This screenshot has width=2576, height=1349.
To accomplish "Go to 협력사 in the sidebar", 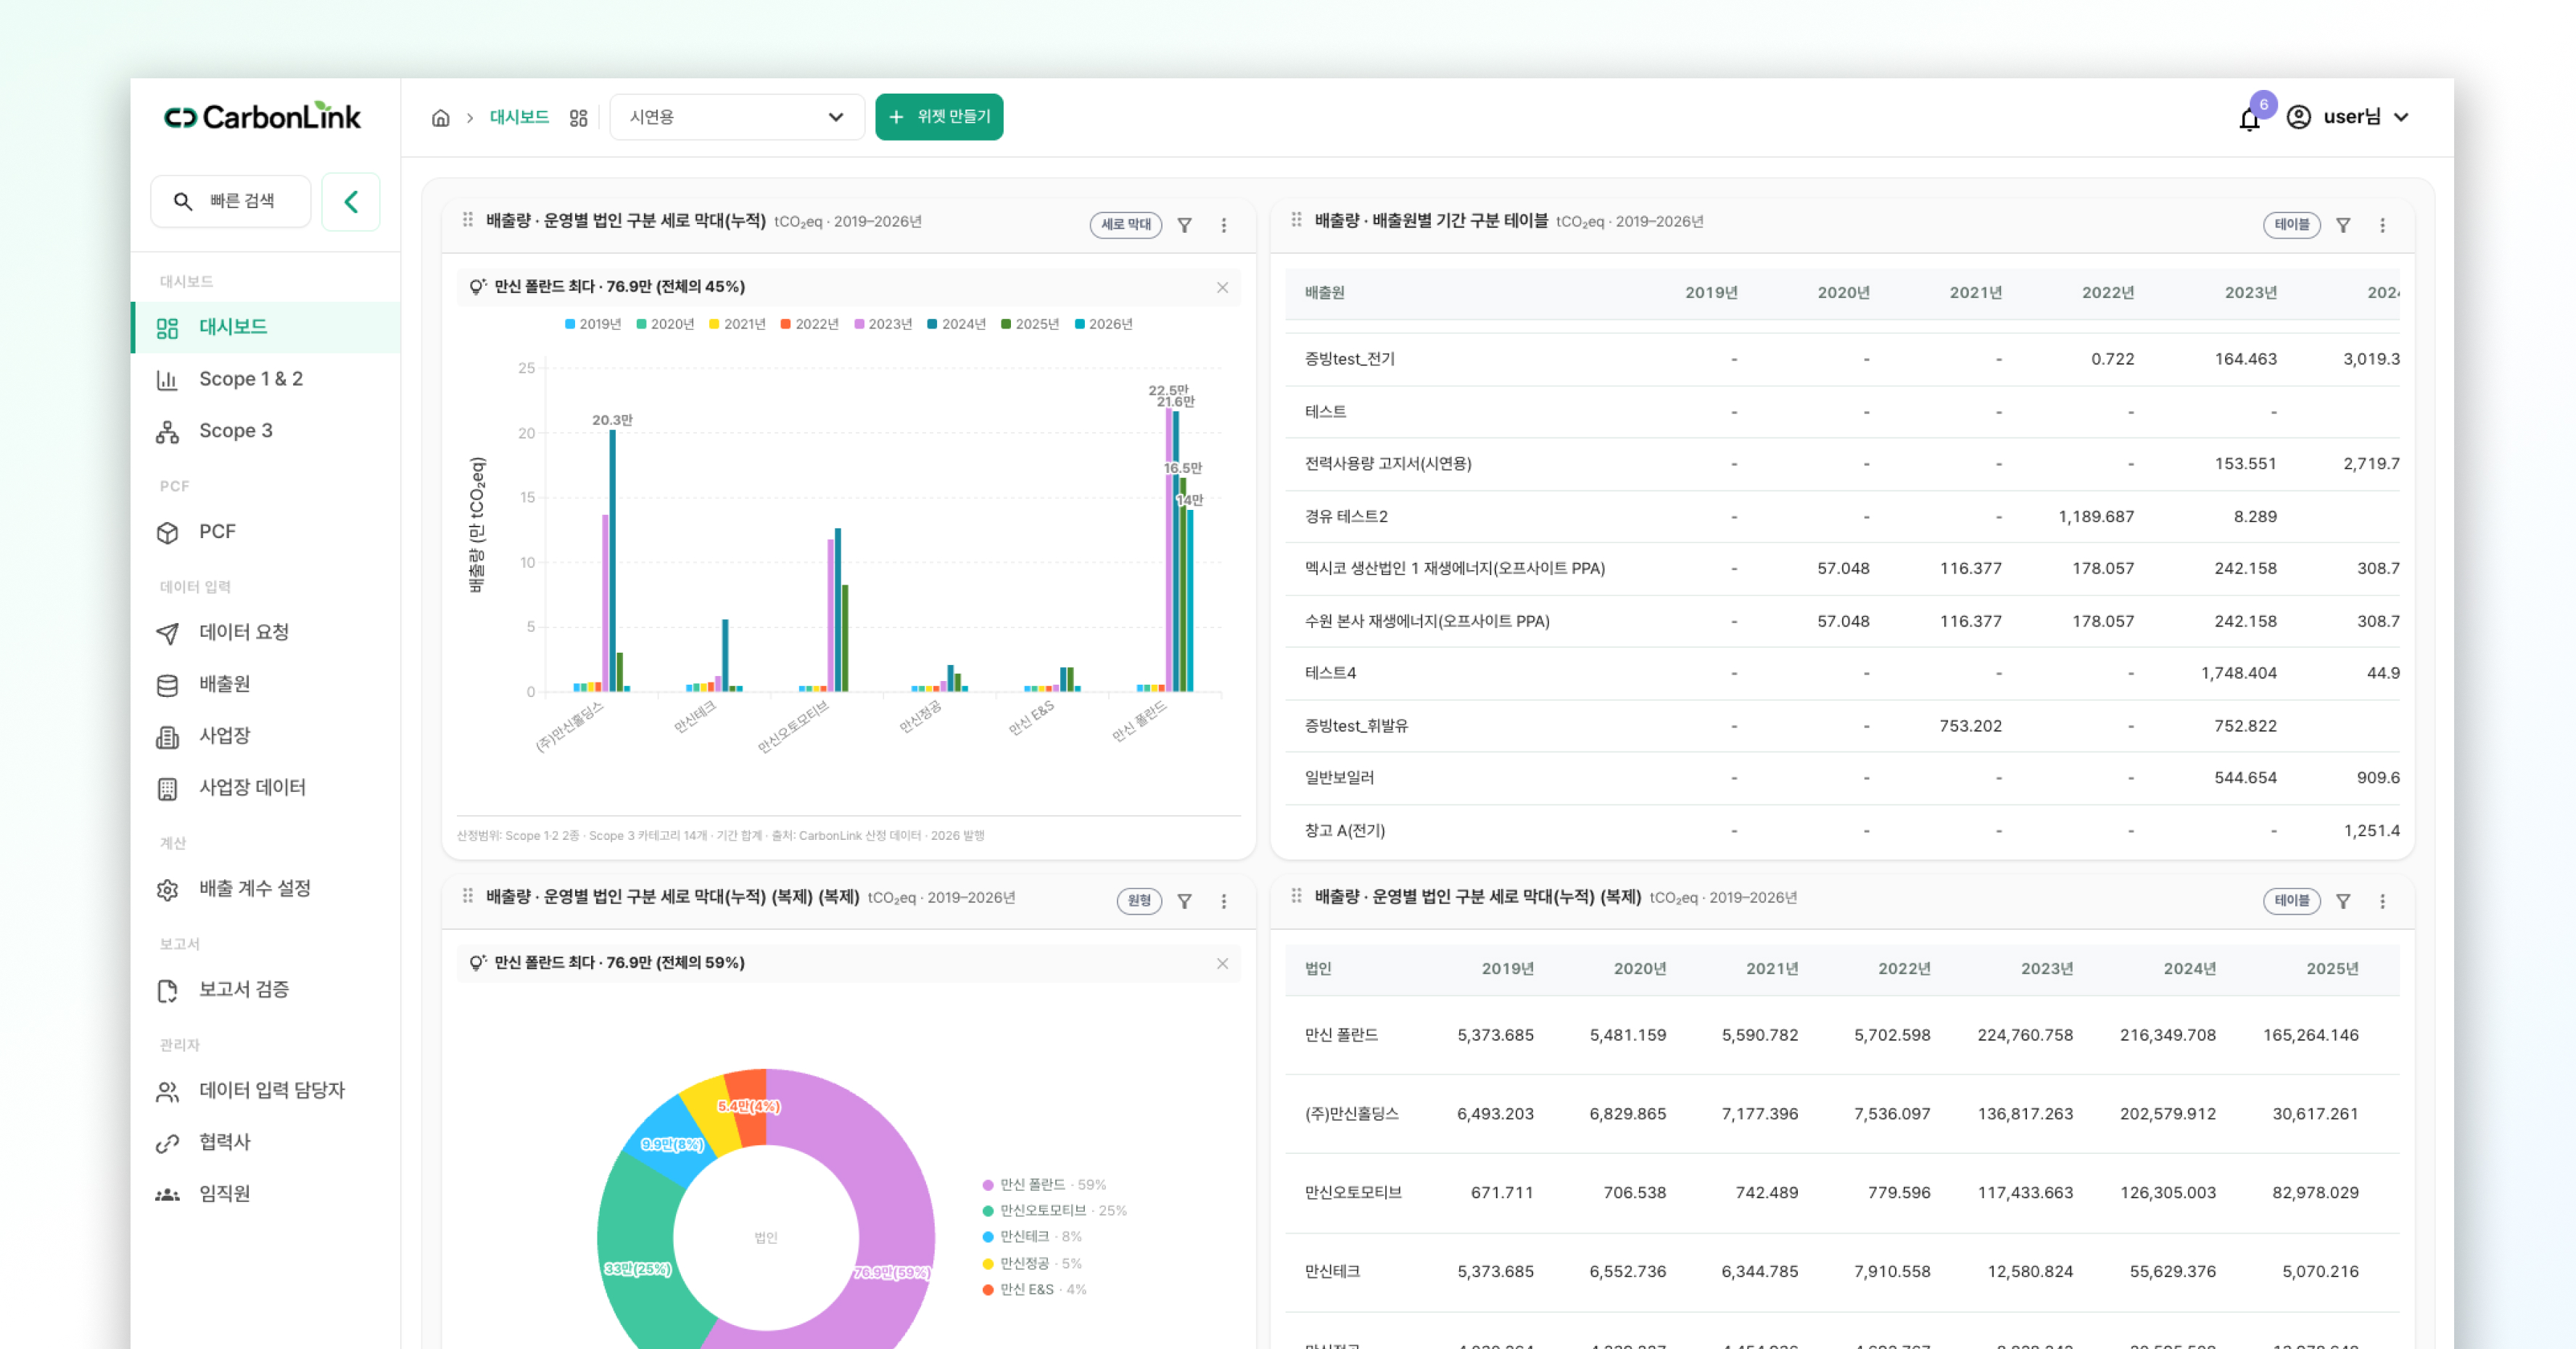I will tap(266, 1144).
